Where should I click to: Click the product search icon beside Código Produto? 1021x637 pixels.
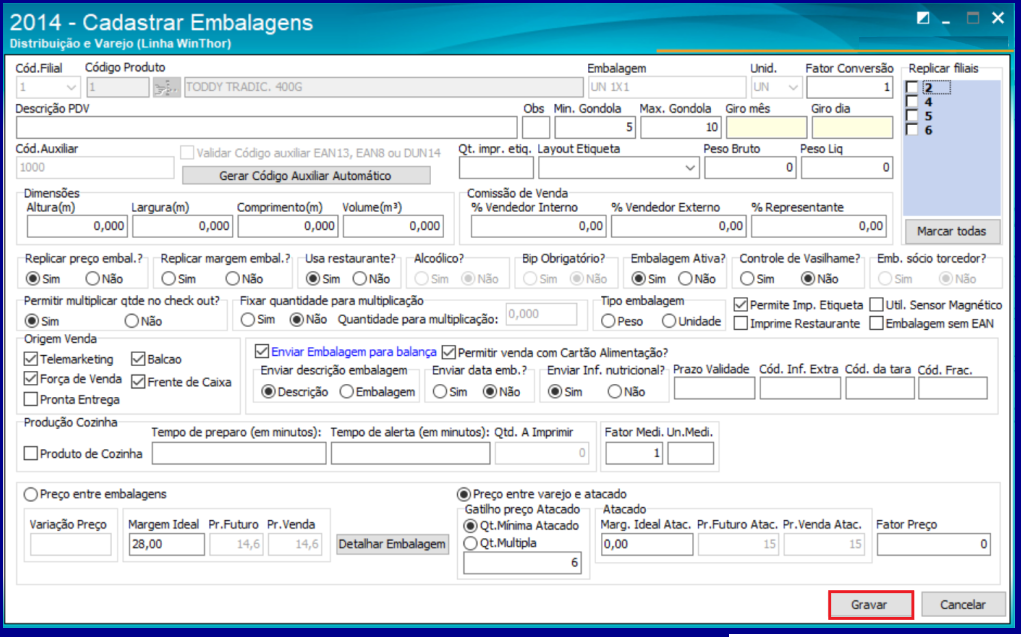(x=167, y=87)
